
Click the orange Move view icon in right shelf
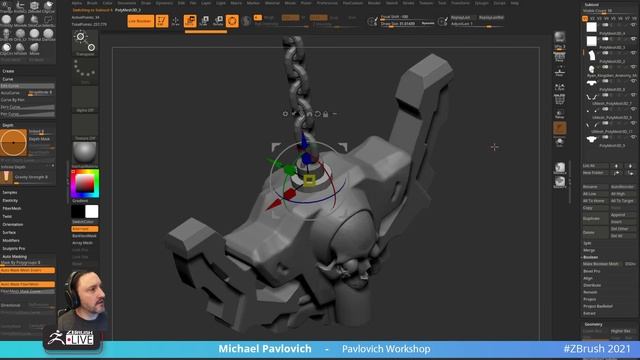(x=560, y=128)
